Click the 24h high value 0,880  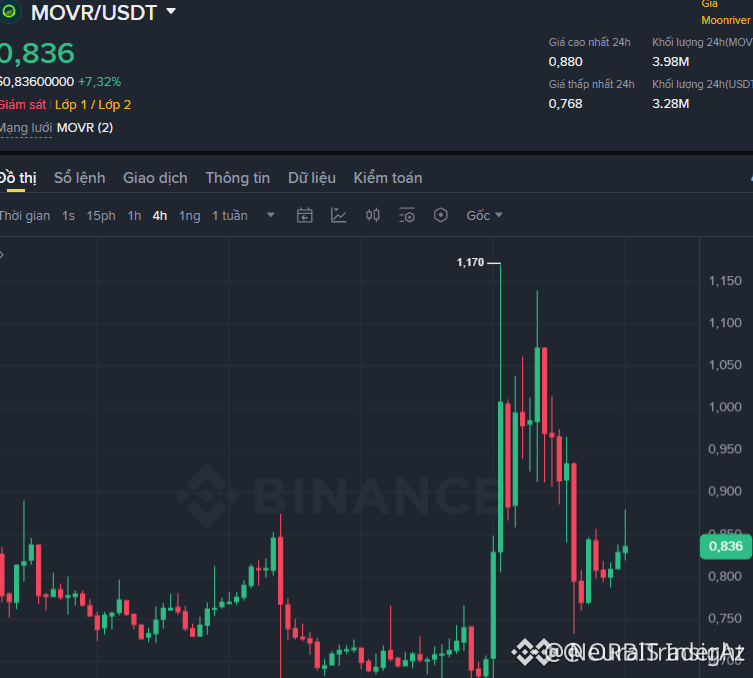(x=565, y=62)
